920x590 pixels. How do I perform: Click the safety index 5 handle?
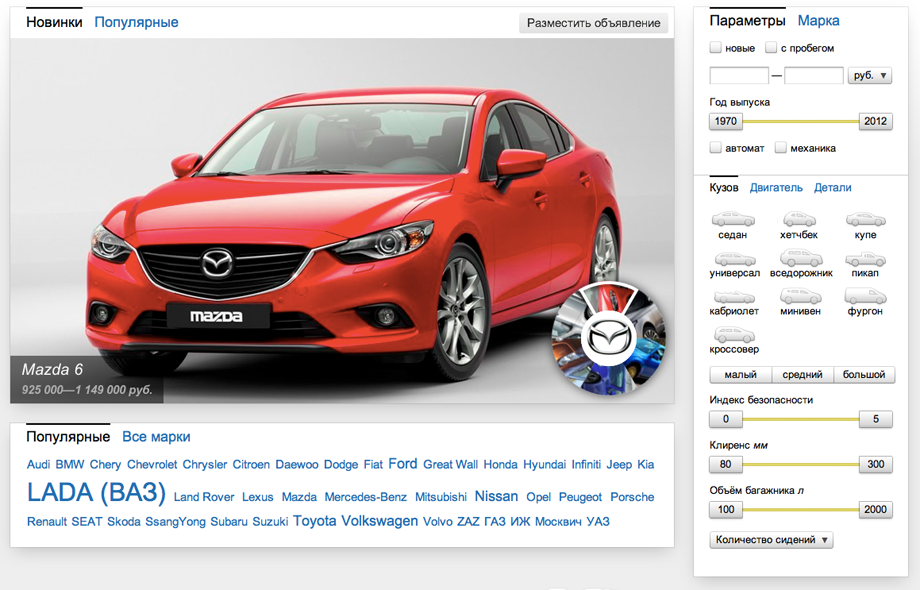(x=875, y=419)
